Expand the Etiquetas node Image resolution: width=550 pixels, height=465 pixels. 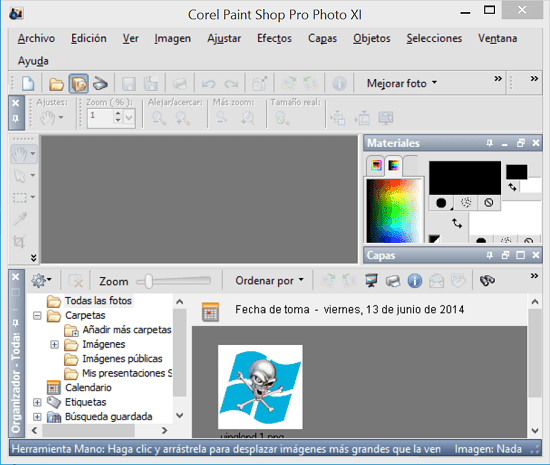click(x=37, y=402)
